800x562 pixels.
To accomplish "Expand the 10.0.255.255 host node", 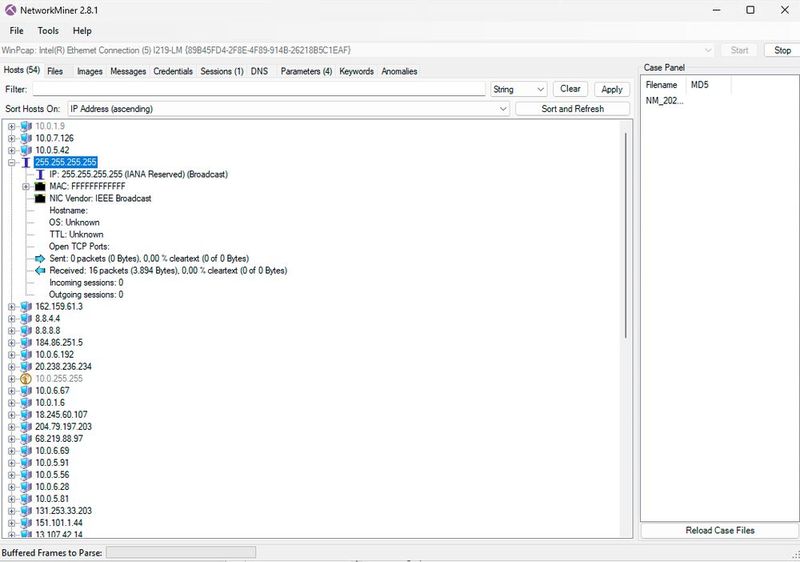I will tap(11, 379).
